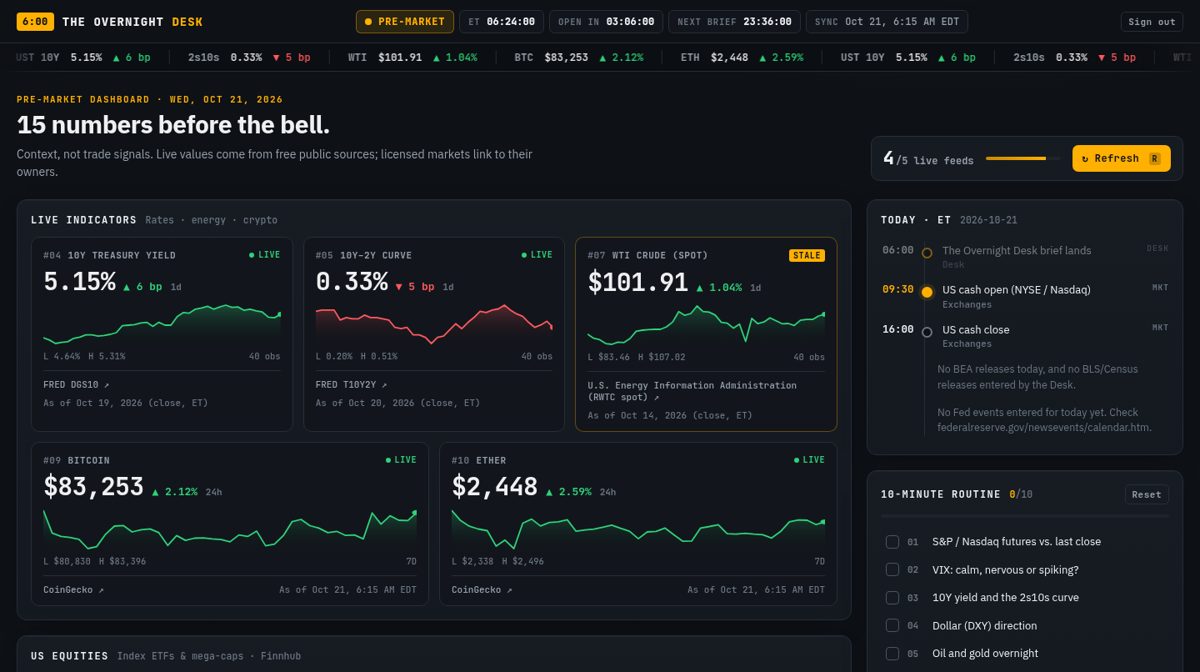Click the SYNC Oct 21, 6:15 AM EDT chip
Viewport: 1200px width, 672px height.
[886, 21]
